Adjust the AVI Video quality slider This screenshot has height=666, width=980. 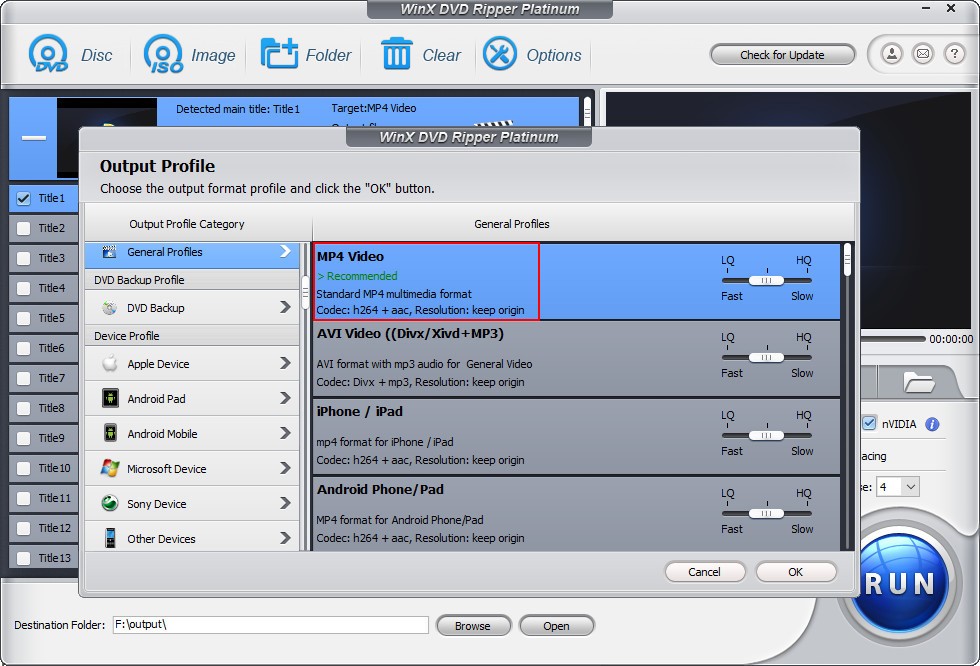(766, 357)
